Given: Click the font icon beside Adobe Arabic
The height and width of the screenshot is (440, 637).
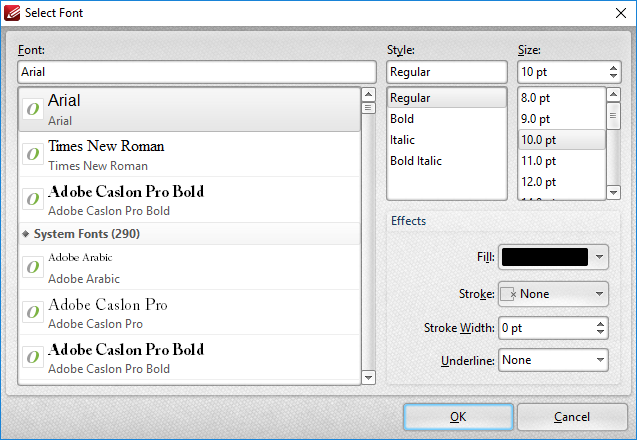Looking at the screenshot, I should 33,267.
